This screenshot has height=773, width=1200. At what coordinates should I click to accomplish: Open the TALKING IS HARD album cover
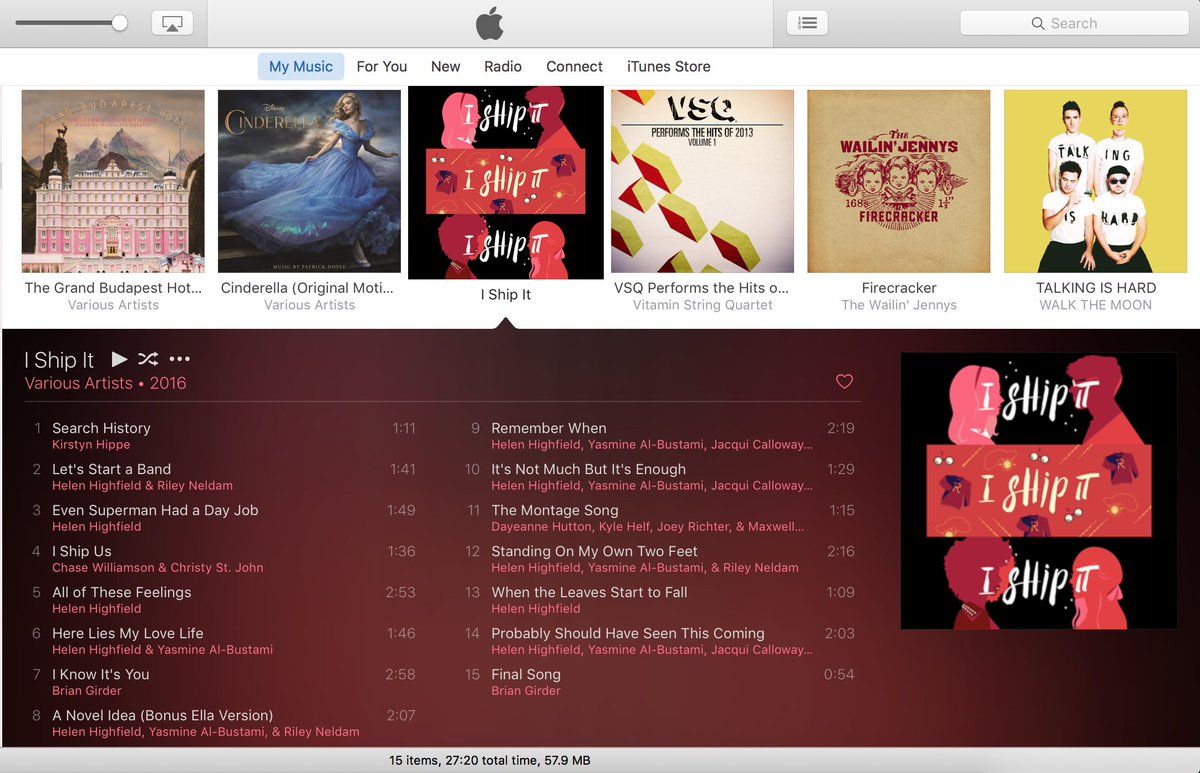[x=1096, y=181]
